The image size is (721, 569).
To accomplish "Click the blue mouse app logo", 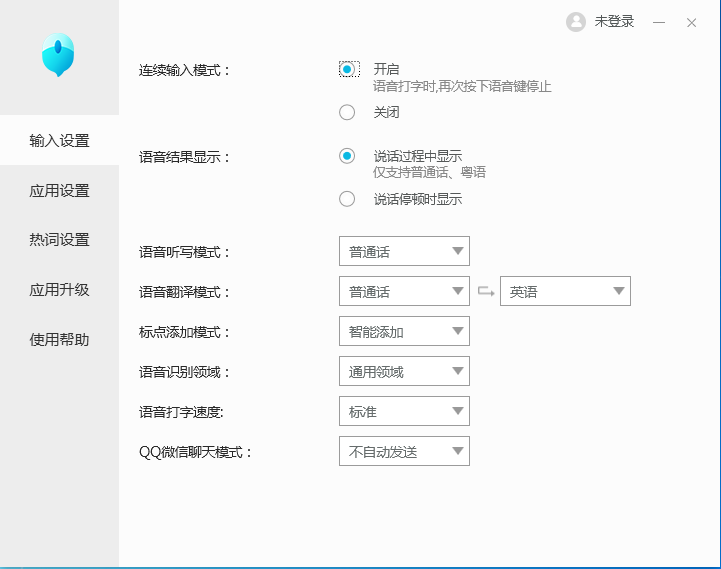I will tap(58, 55).
